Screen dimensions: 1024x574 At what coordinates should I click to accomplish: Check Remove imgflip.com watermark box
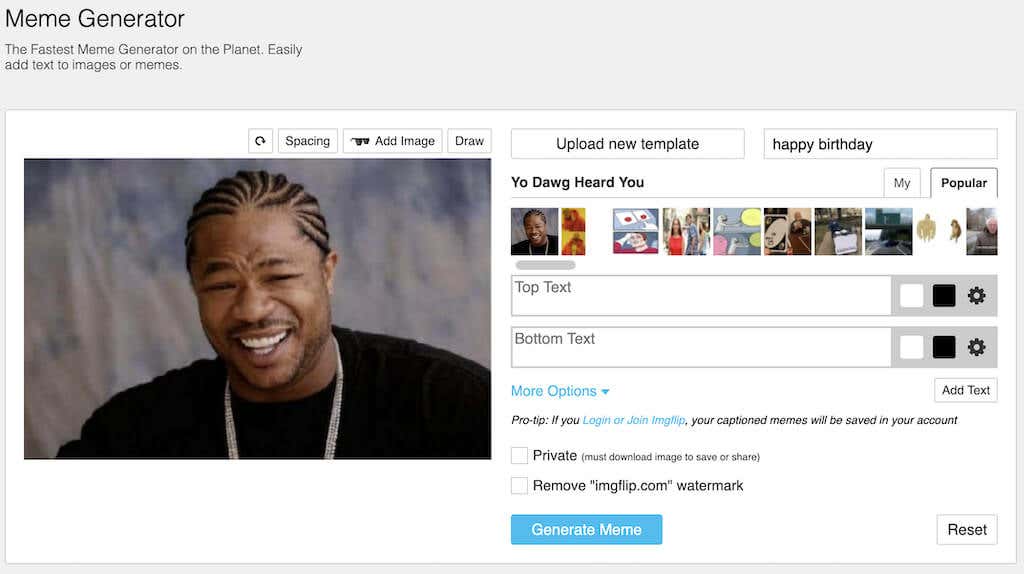click(x=519, y=485)
